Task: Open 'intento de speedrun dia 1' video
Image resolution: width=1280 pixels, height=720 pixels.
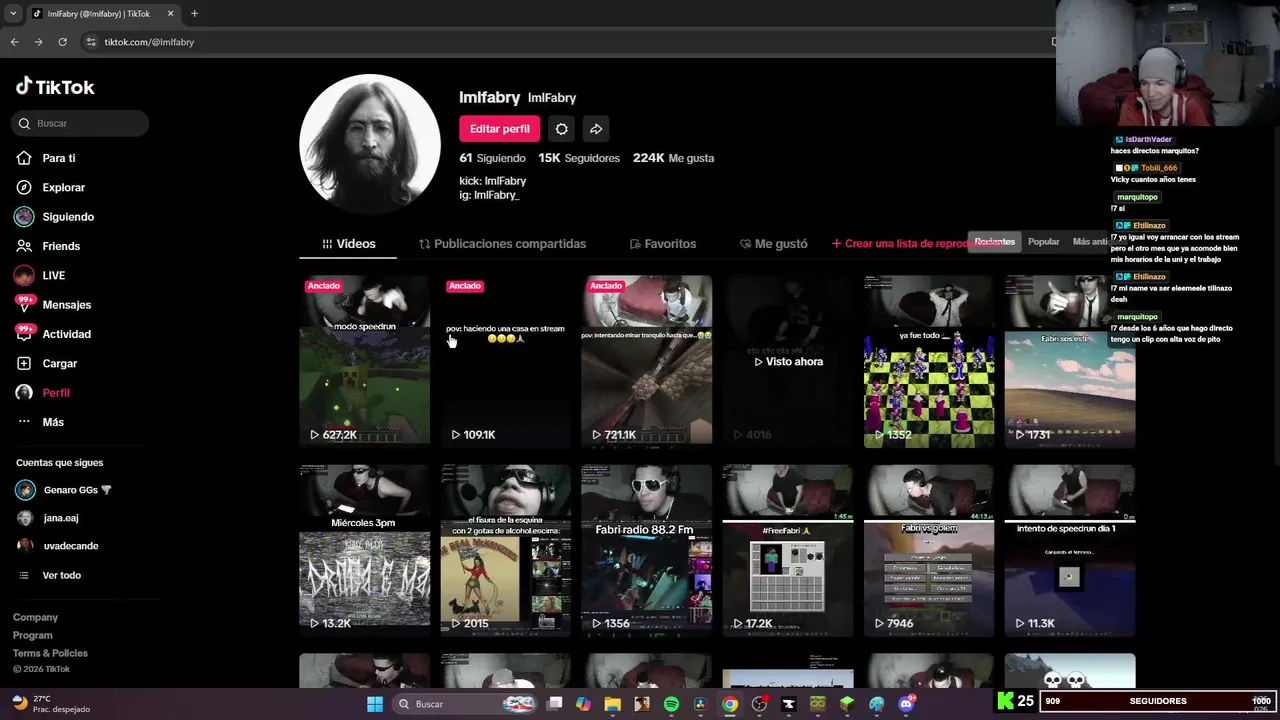Action: [x=1069, y=550]
